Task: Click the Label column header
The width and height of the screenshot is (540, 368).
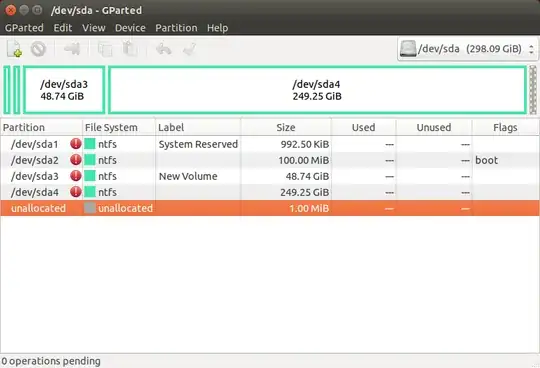Action: (x=198, y=127)
